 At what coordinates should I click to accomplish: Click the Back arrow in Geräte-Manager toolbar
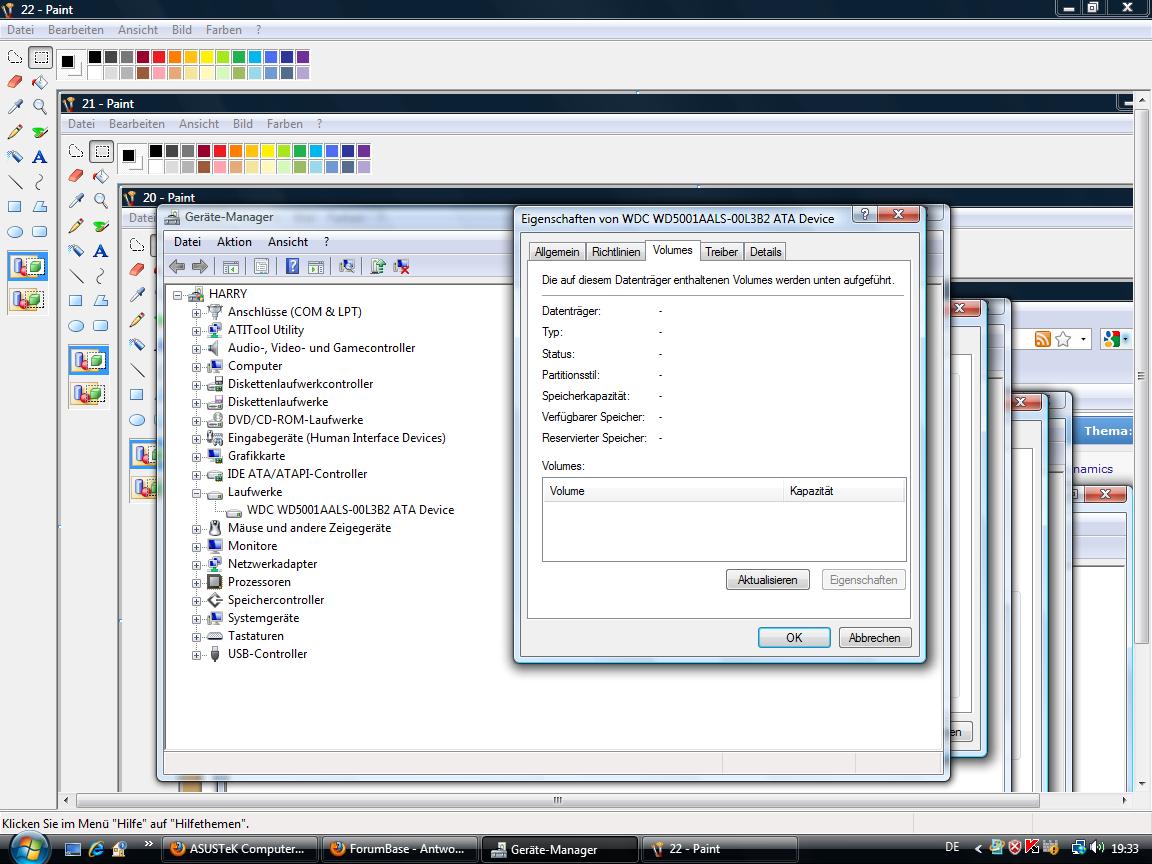pyautogui.click(x=177, y=267)
